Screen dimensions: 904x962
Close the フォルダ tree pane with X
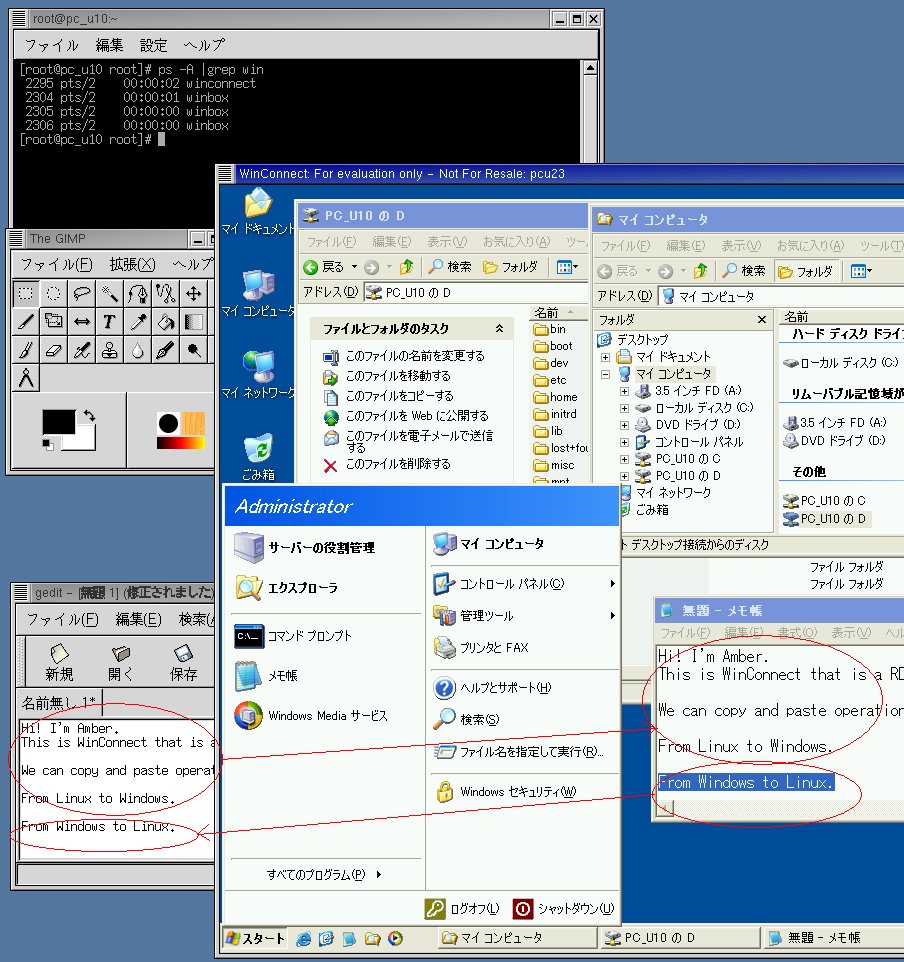click(x=762, y=320)
